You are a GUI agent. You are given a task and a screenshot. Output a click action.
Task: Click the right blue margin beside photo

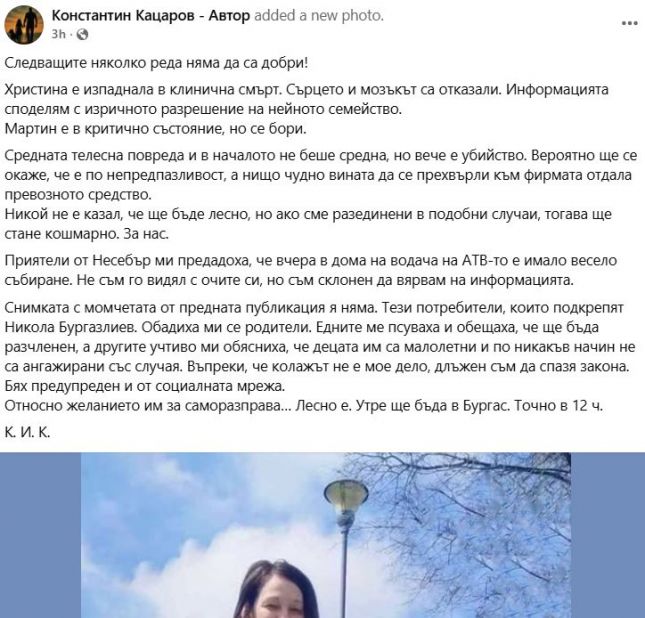[x=608, y=535]
